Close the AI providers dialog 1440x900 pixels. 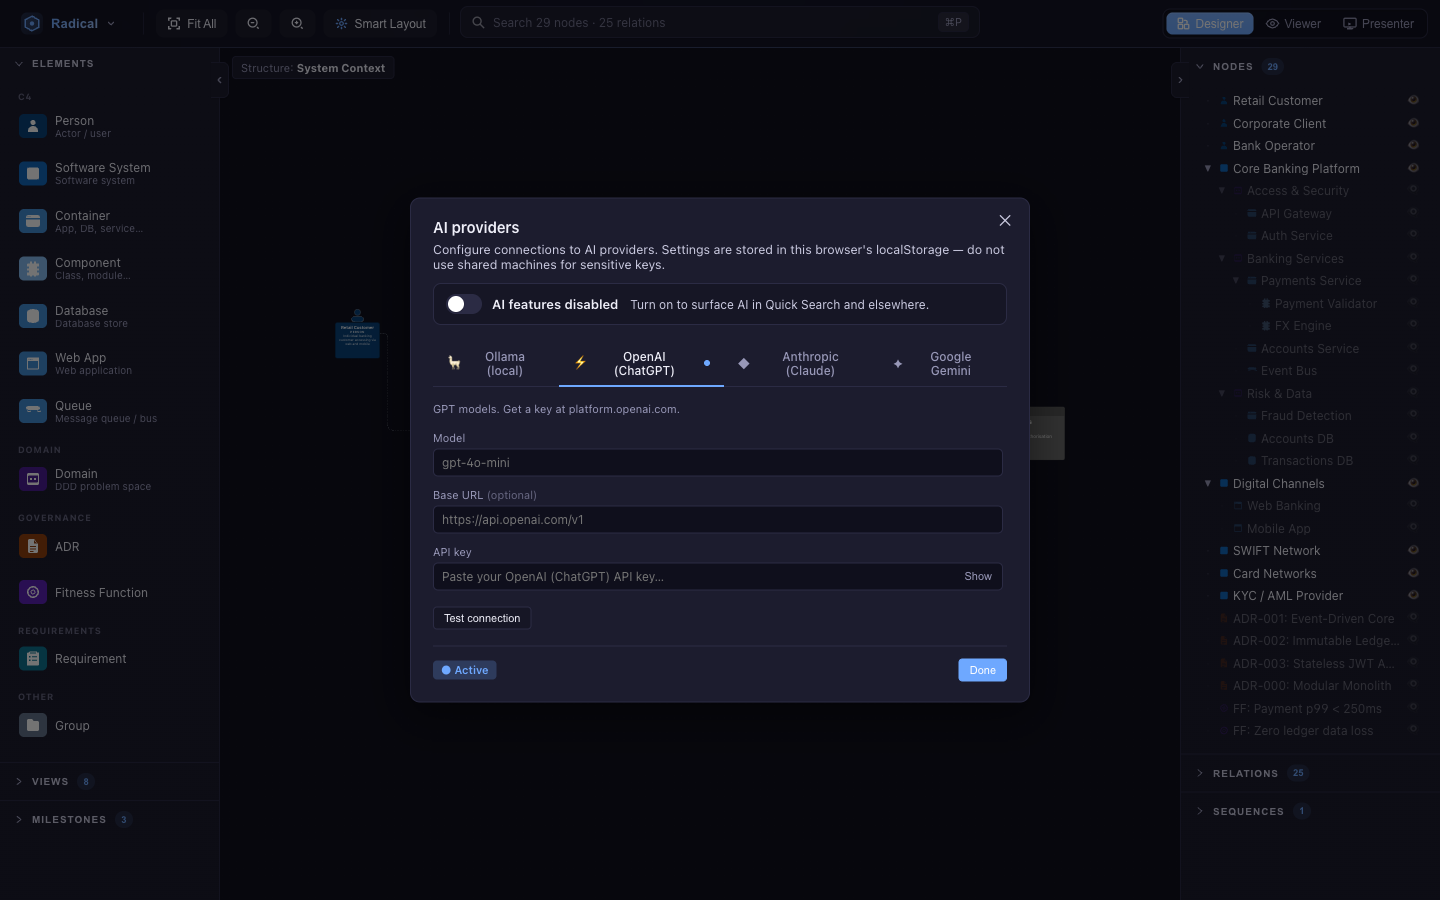coord(1005,221)
